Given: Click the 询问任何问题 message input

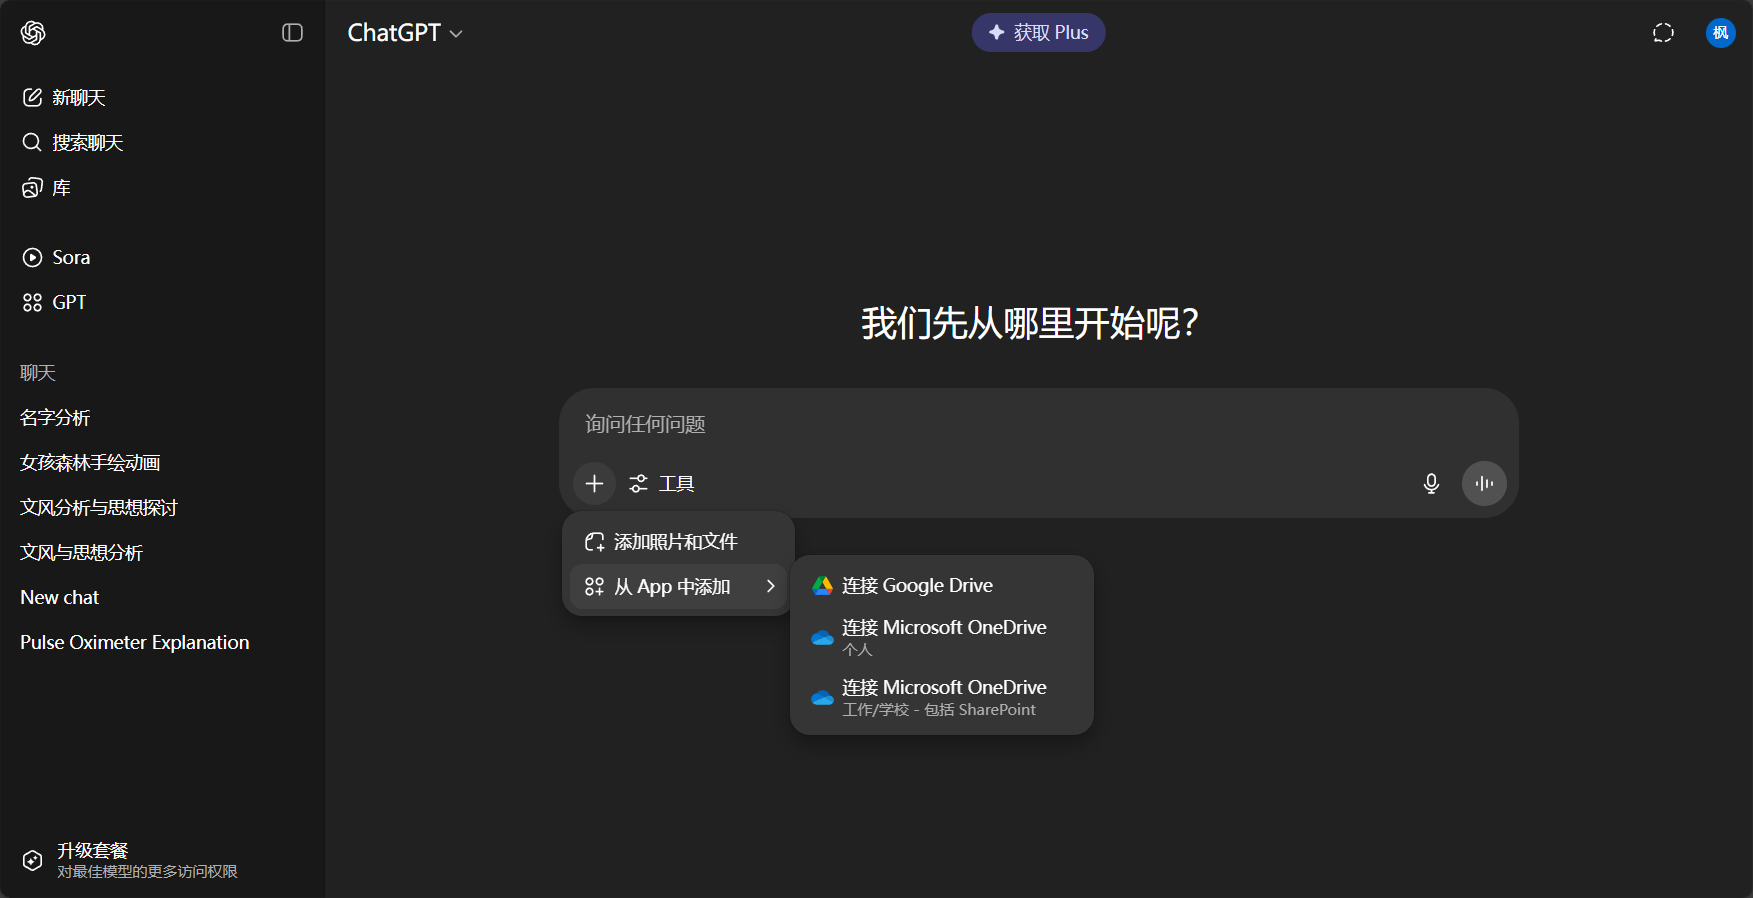Looking at the screenshot, I should tap(1038, 424).
